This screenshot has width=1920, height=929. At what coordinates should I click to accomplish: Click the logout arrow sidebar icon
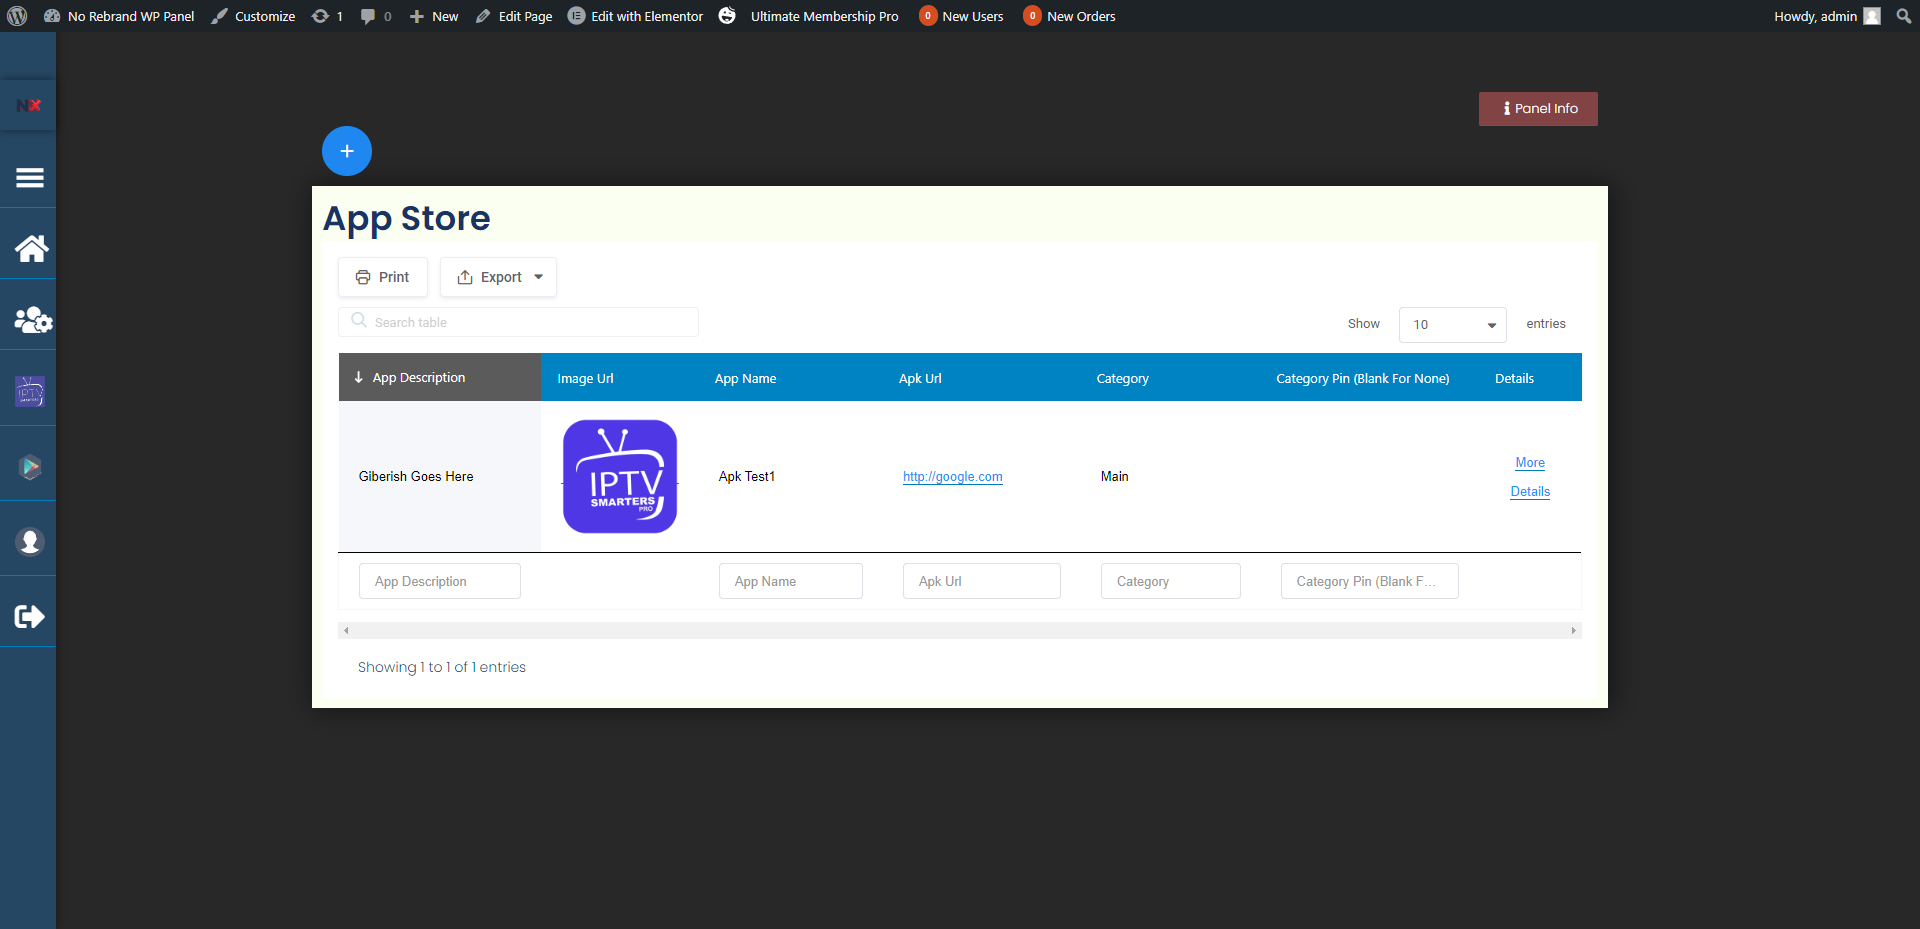click(29, 616)
